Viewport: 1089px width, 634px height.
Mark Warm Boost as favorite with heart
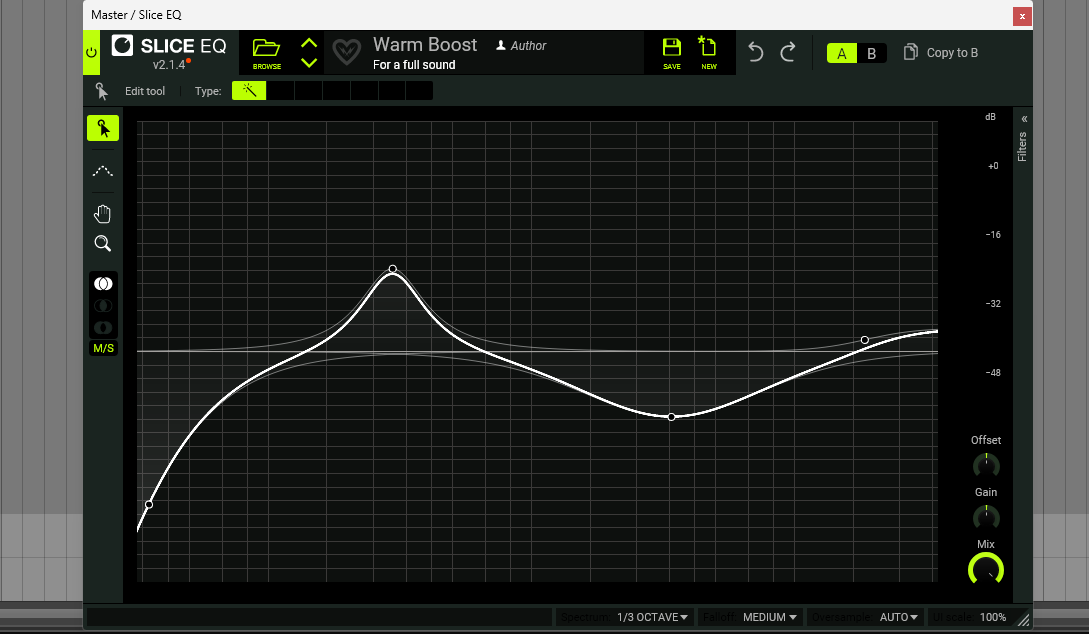(347, 51)
